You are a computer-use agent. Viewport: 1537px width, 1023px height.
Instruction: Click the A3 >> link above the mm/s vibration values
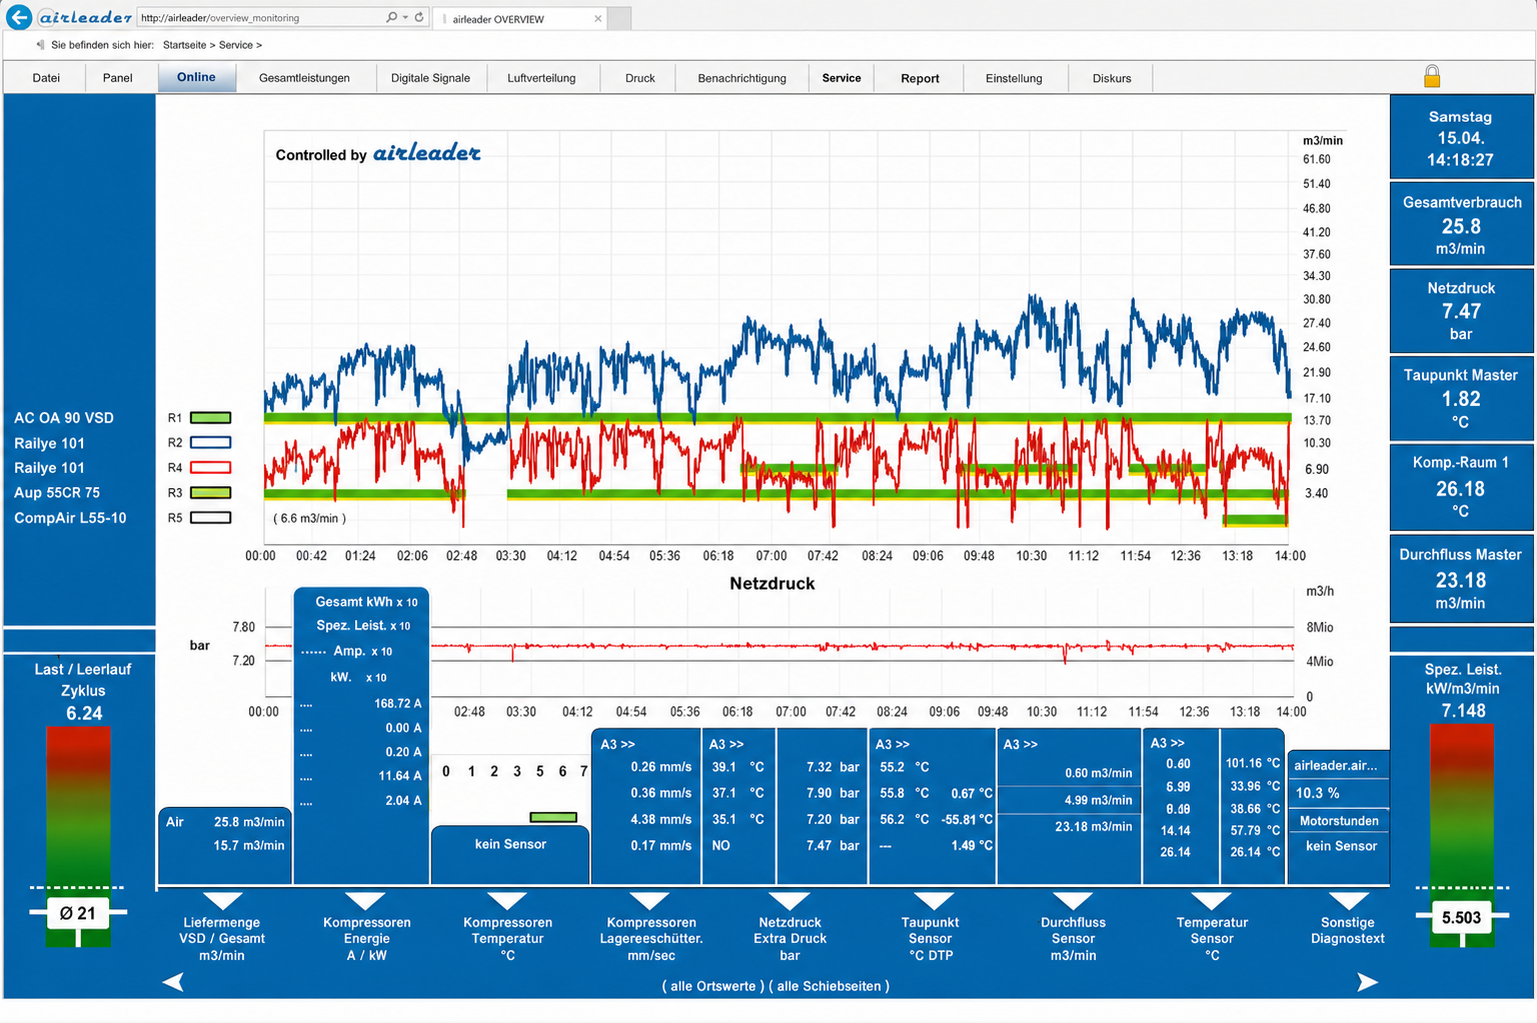pos(618,744)
